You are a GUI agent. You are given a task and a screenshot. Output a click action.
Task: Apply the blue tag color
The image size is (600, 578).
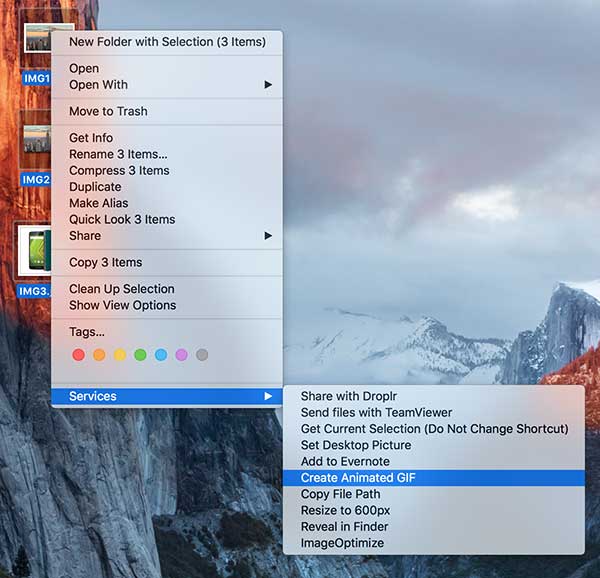(x=161, y=355)
